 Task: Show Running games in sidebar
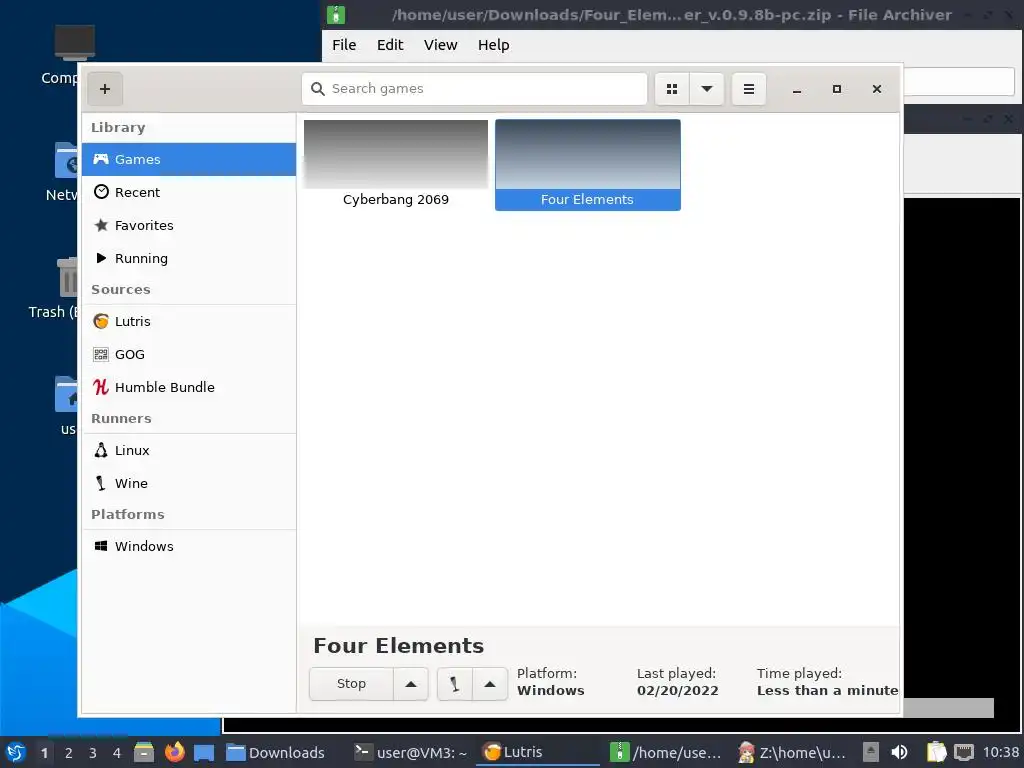tap(189, 258)
